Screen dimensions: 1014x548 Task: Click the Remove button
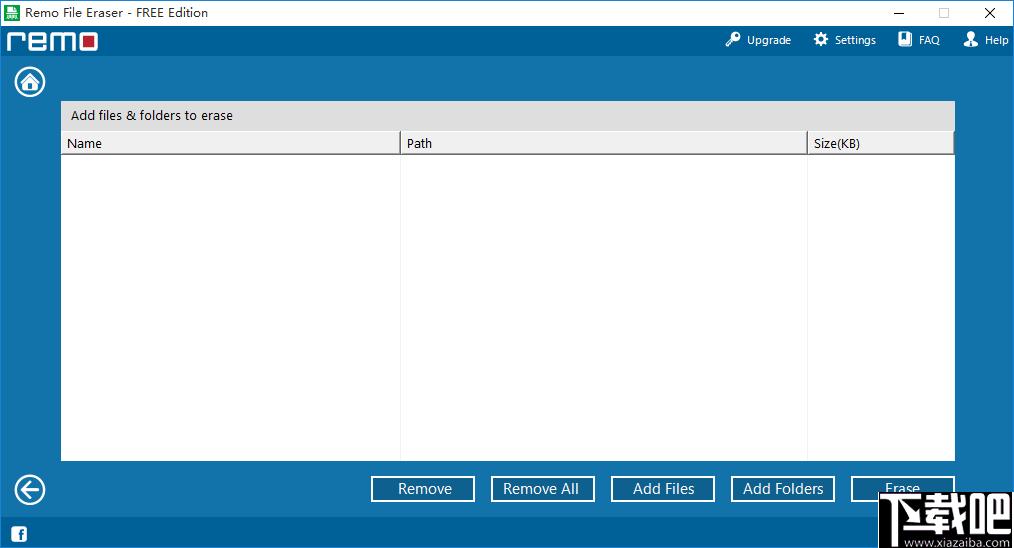423,489
